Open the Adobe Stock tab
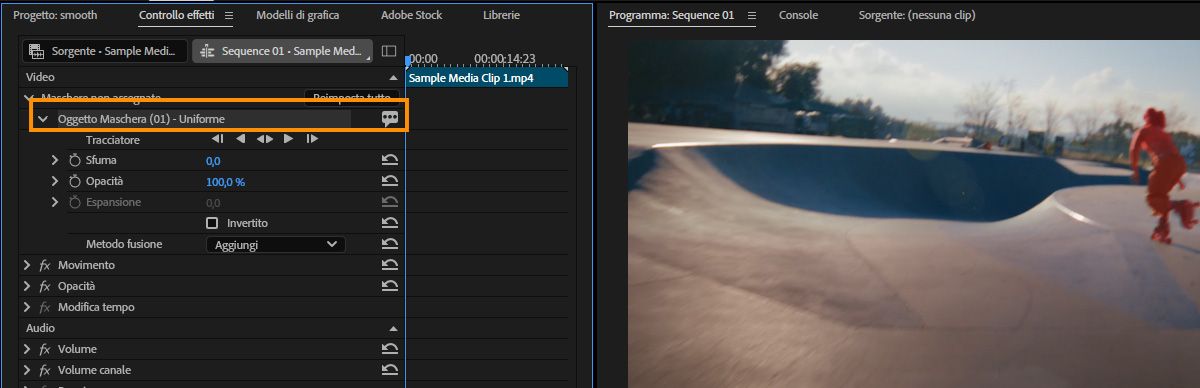Viewport: 1200px width, 388px height. tap(410, 15)
